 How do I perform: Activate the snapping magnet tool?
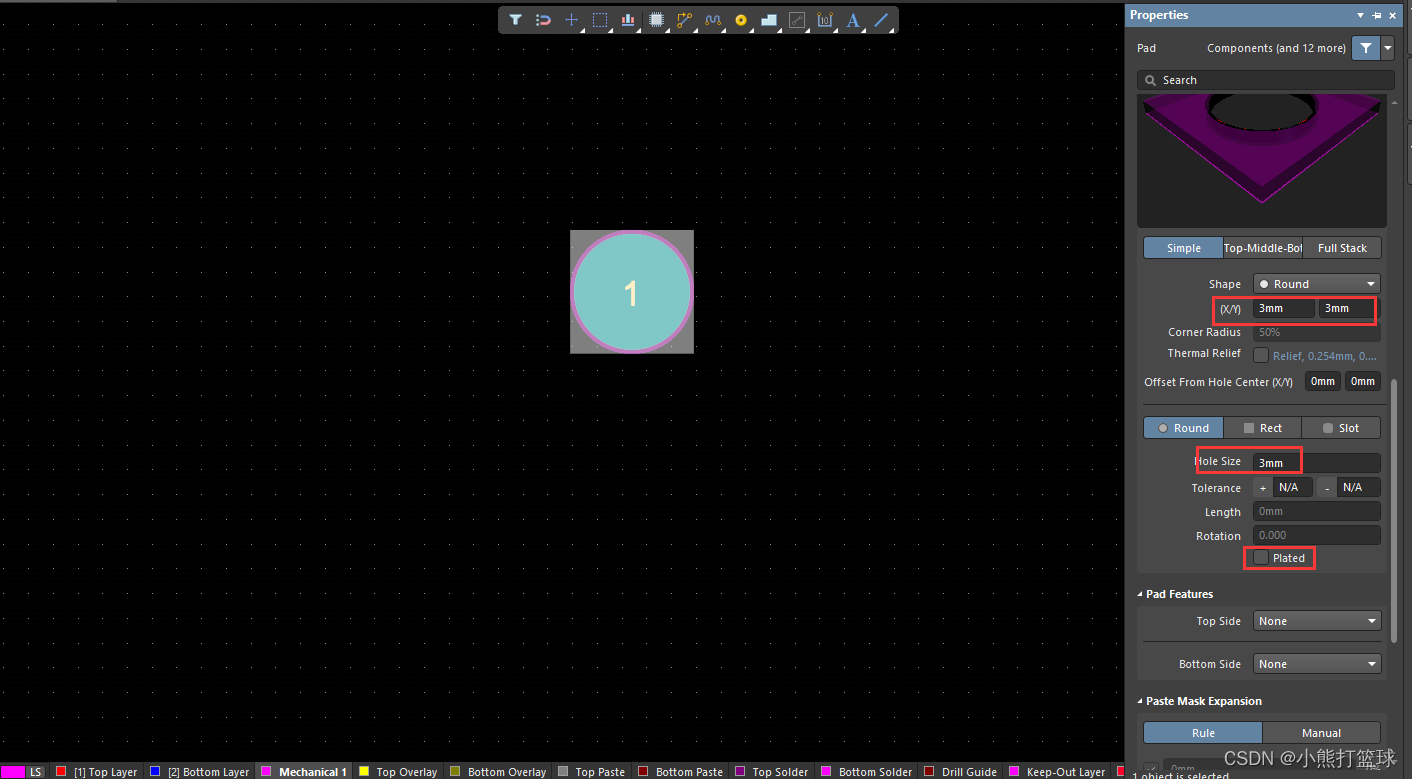click(543, 20)
